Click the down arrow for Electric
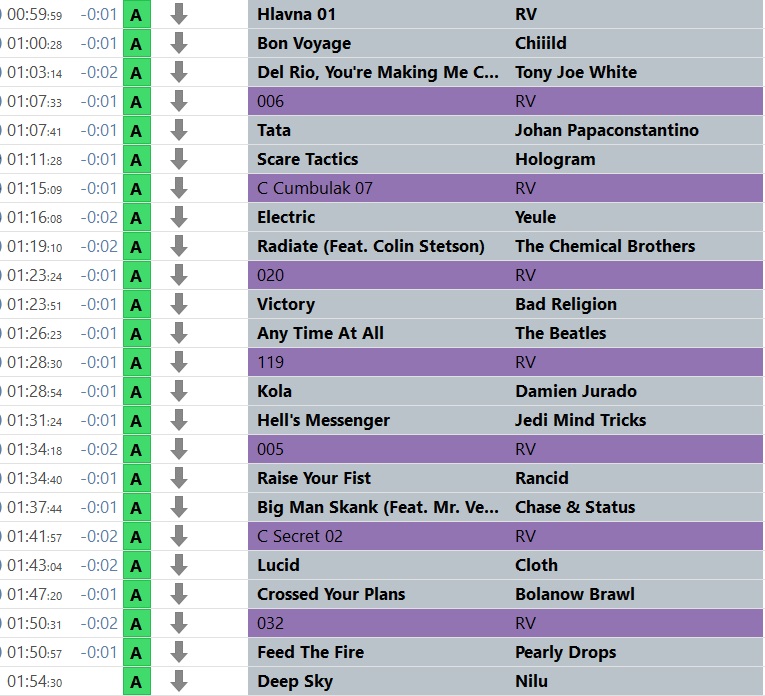Viewport: 765px width, 696px height. pyautogui.click(x=179, y=218)
